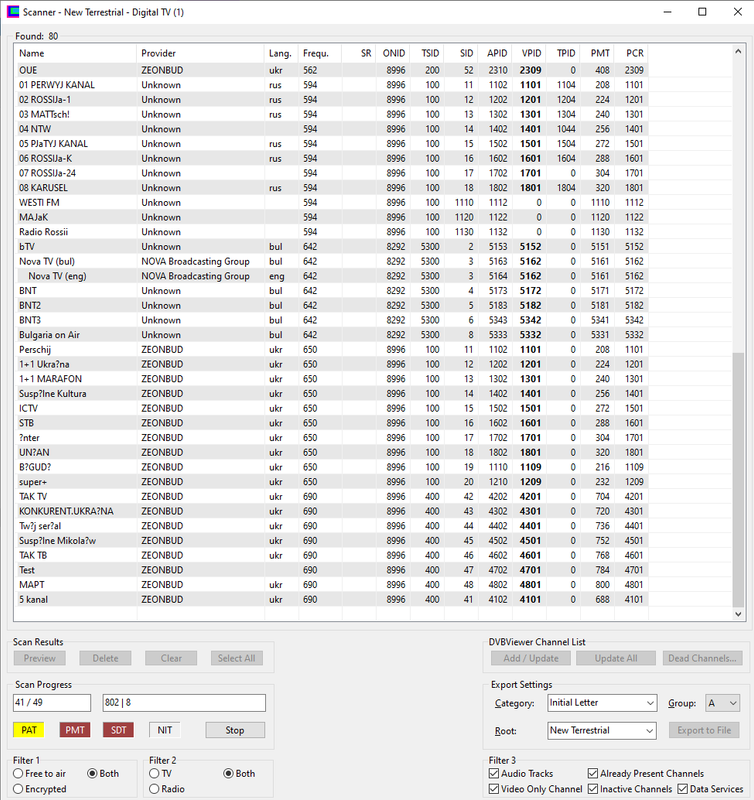This screenshot has width=754, height=800.
Task: Select the 1+1 MARAFON row
Action: point(332,379)
